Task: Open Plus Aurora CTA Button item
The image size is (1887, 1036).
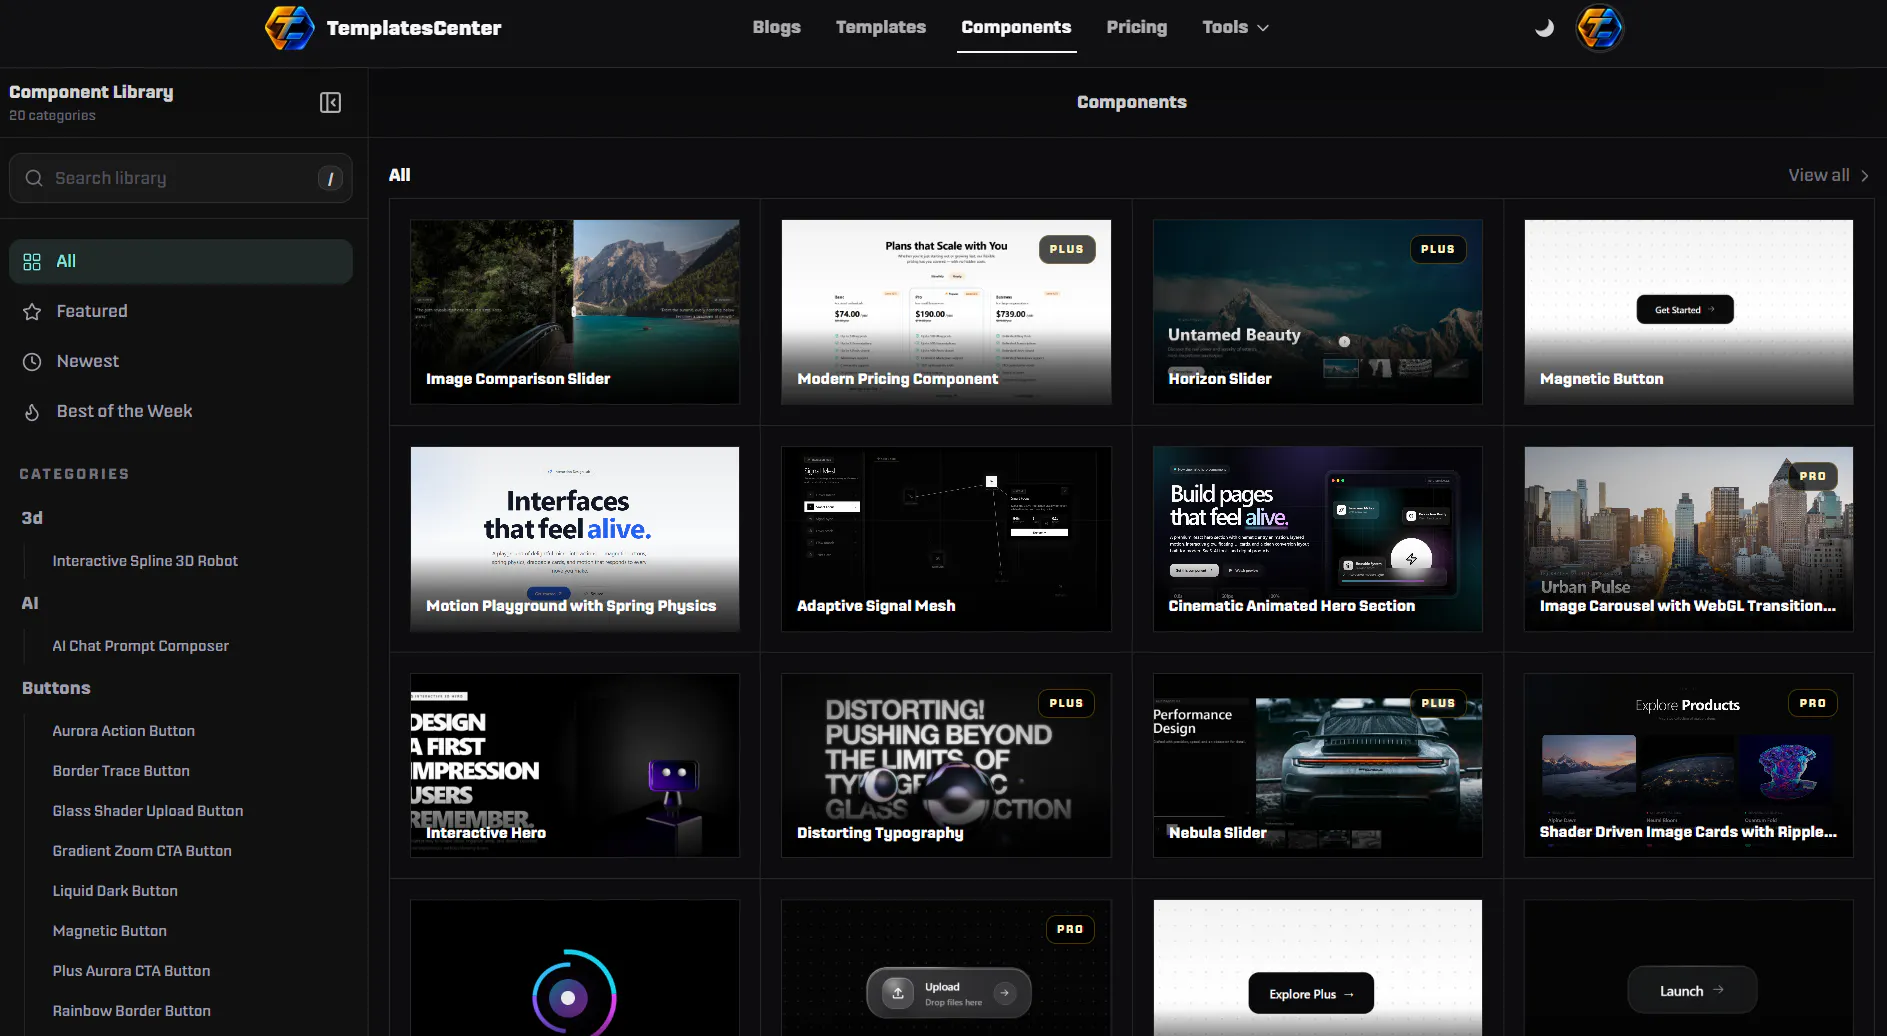Action: (131, 971)
